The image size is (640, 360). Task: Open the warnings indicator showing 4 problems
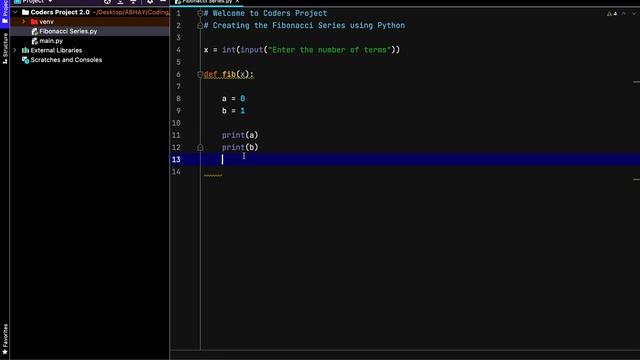point(612,13)
